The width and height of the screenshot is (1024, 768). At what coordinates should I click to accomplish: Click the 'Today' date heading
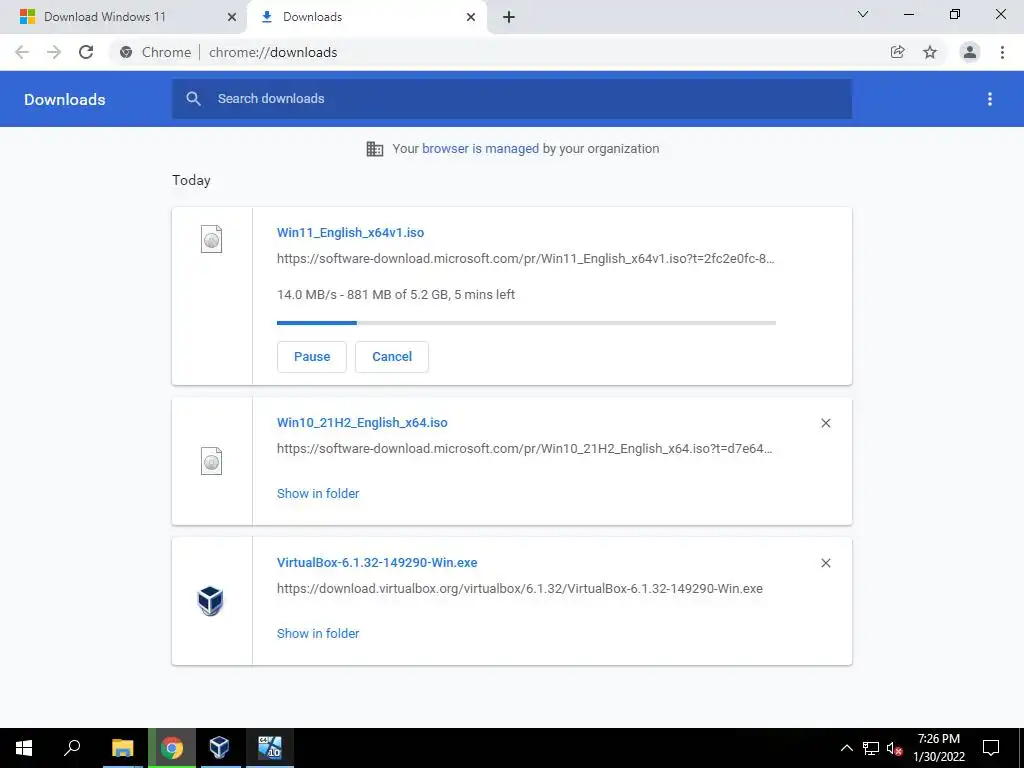pyautogui.click(x=191, y=180)
